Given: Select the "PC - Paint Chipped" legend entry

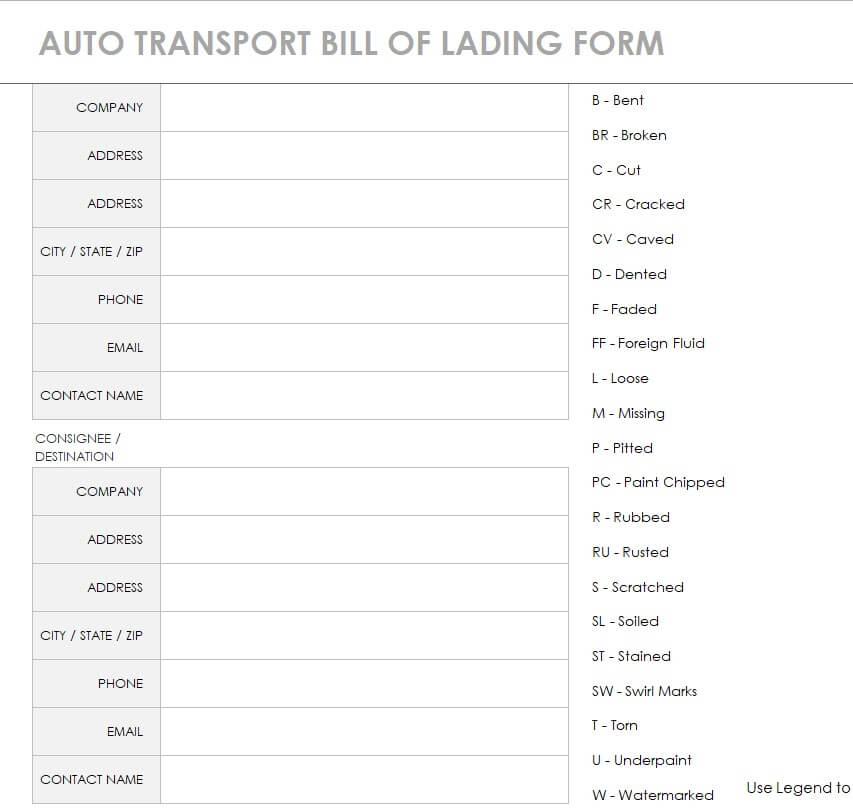Looking at the screenshot, I should 658,482.
